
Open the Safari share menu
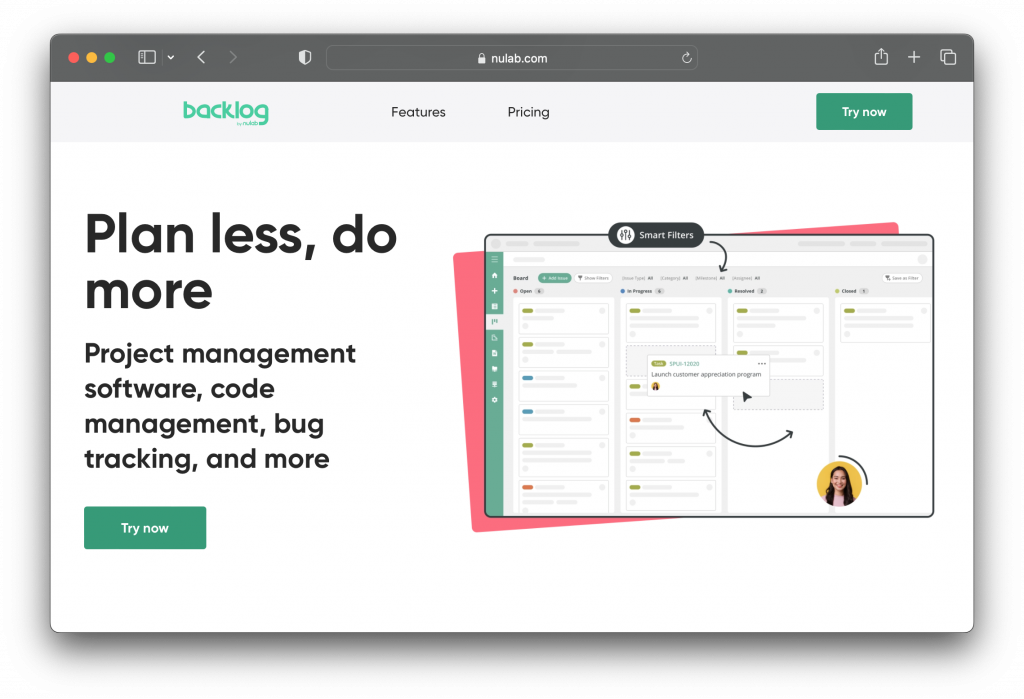pyautogui.click(x=881, y=57)
